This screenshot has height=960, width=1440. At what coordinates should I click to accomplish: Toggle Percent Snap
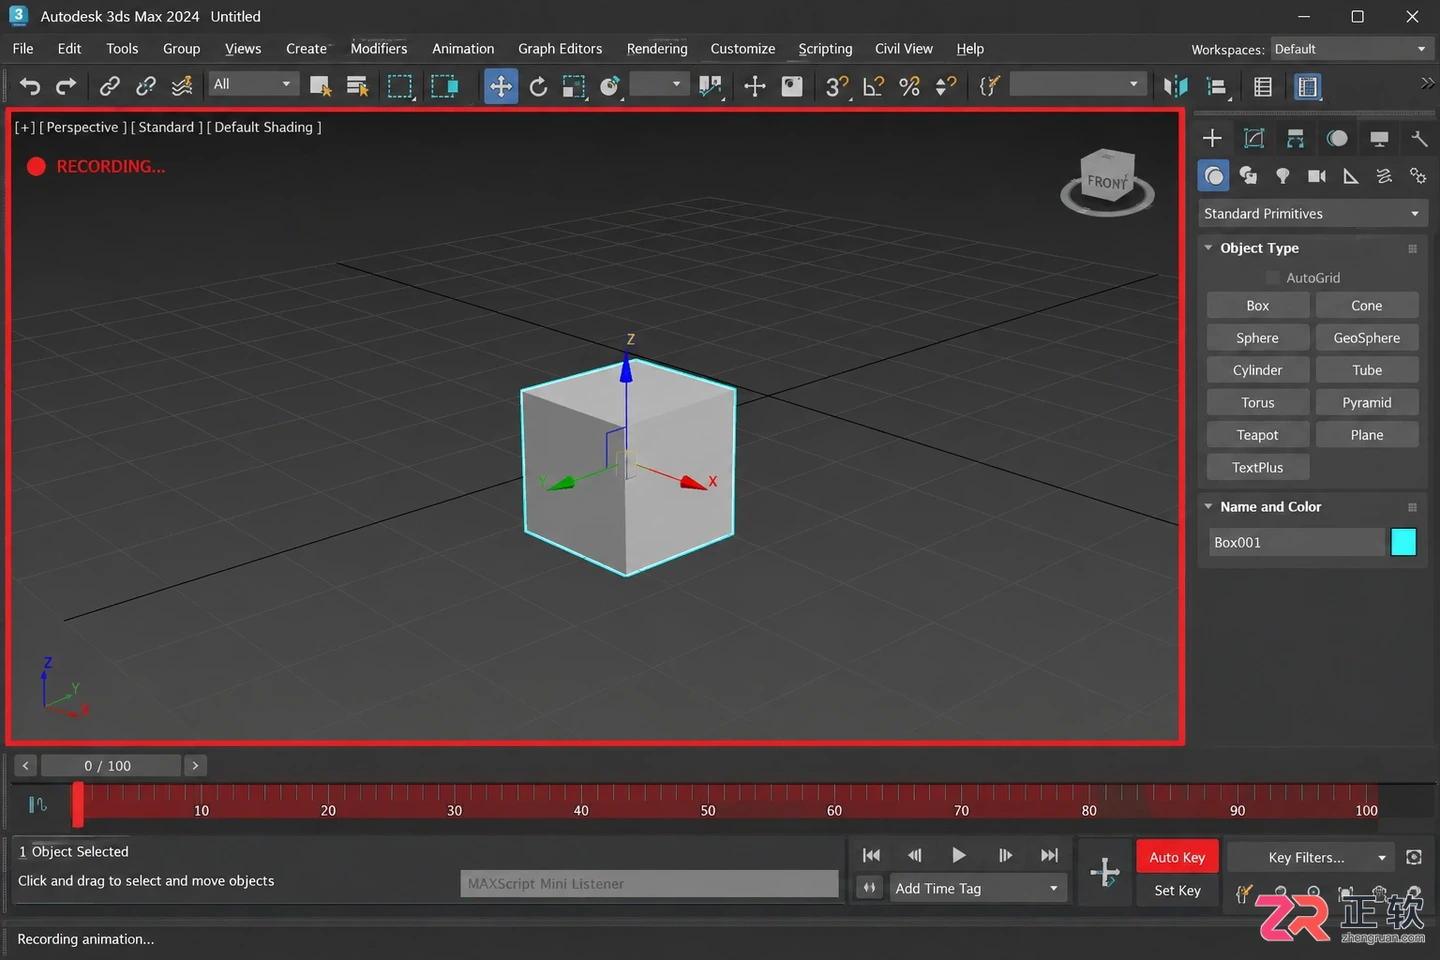tap(909, 87)
